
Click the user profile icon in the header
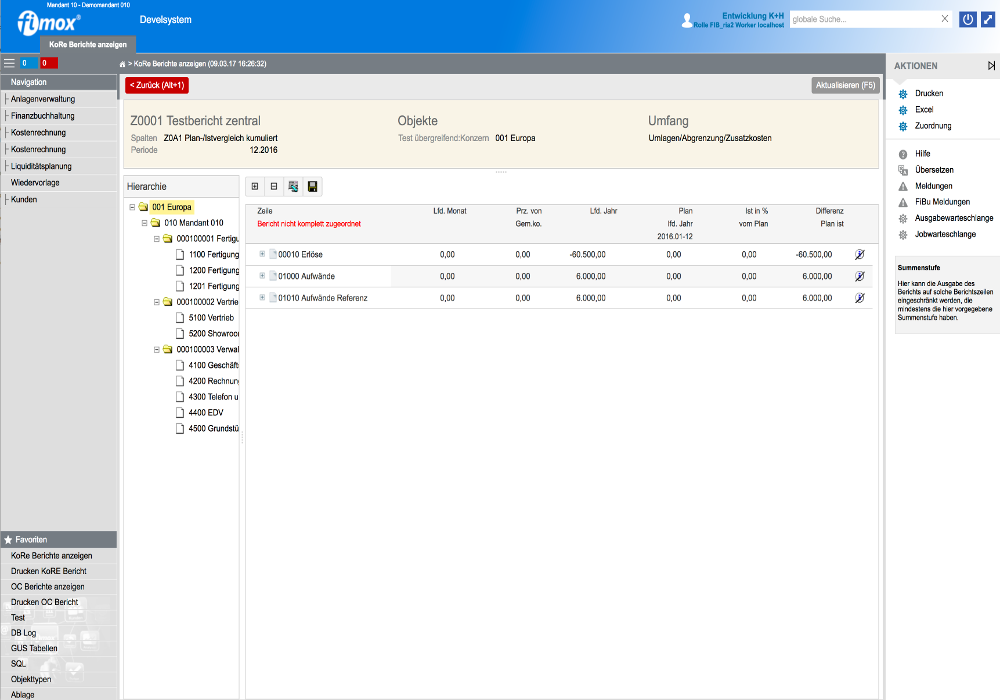[x=687, y=20]
